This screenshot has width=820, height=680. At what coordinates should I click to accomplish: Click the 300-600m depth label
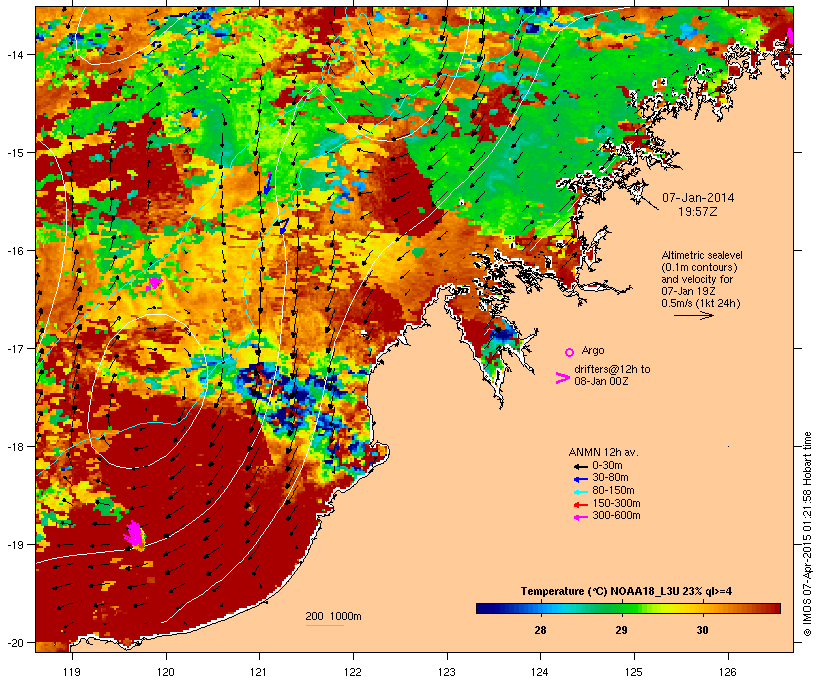pos(616,516)
